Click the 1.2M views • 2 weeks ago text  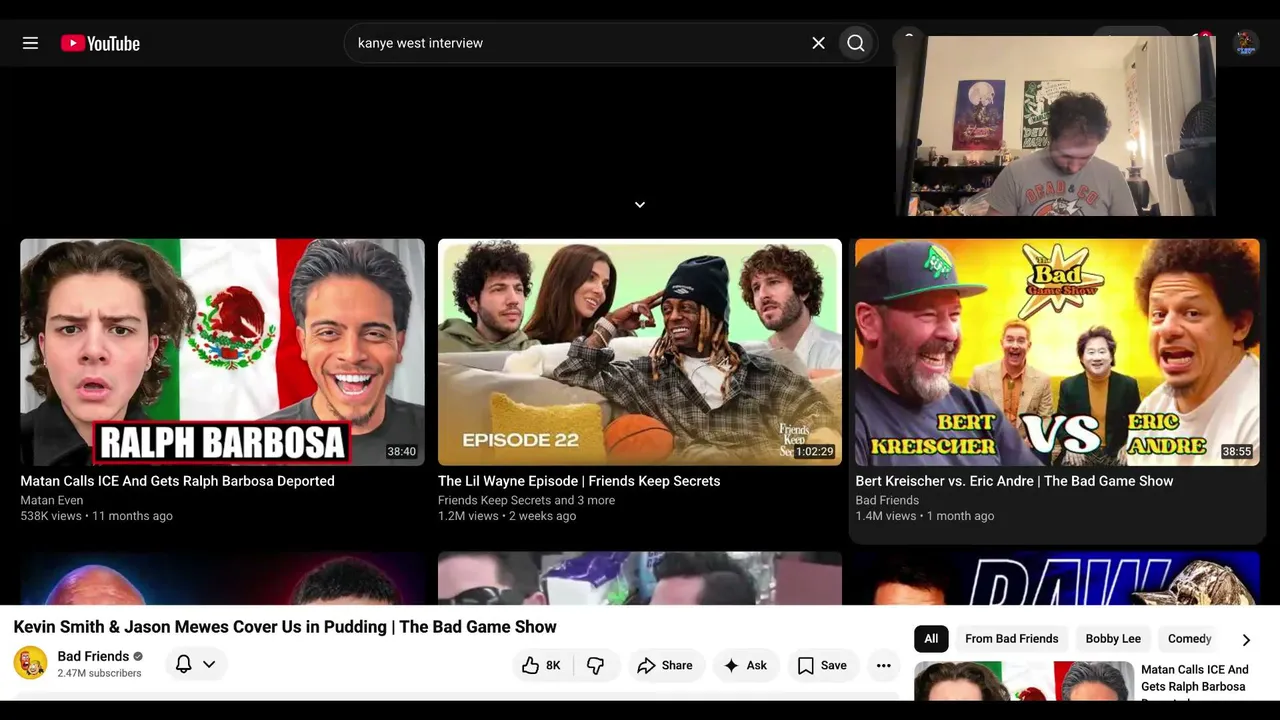pos(507,516)
